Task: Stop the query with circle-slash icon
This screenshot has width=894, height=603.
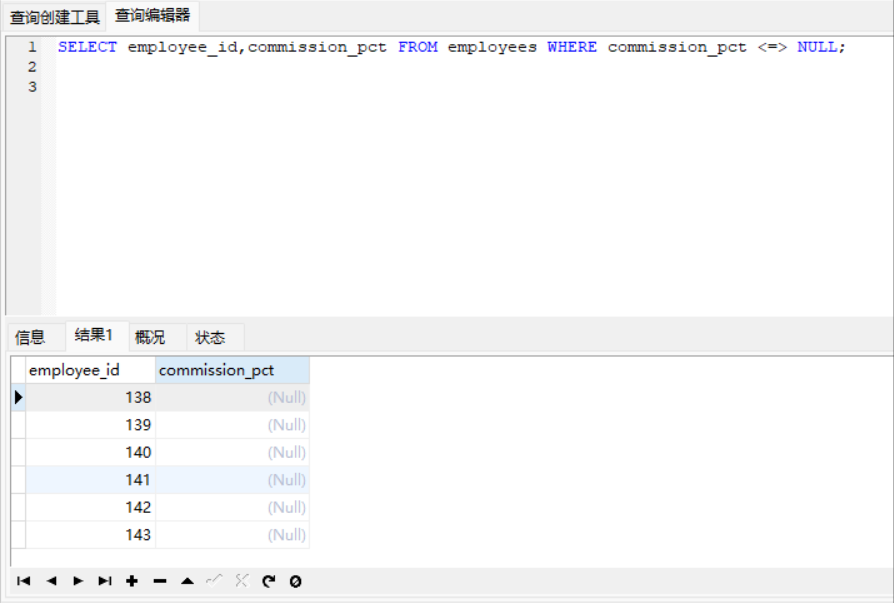Action: point(295,581)
